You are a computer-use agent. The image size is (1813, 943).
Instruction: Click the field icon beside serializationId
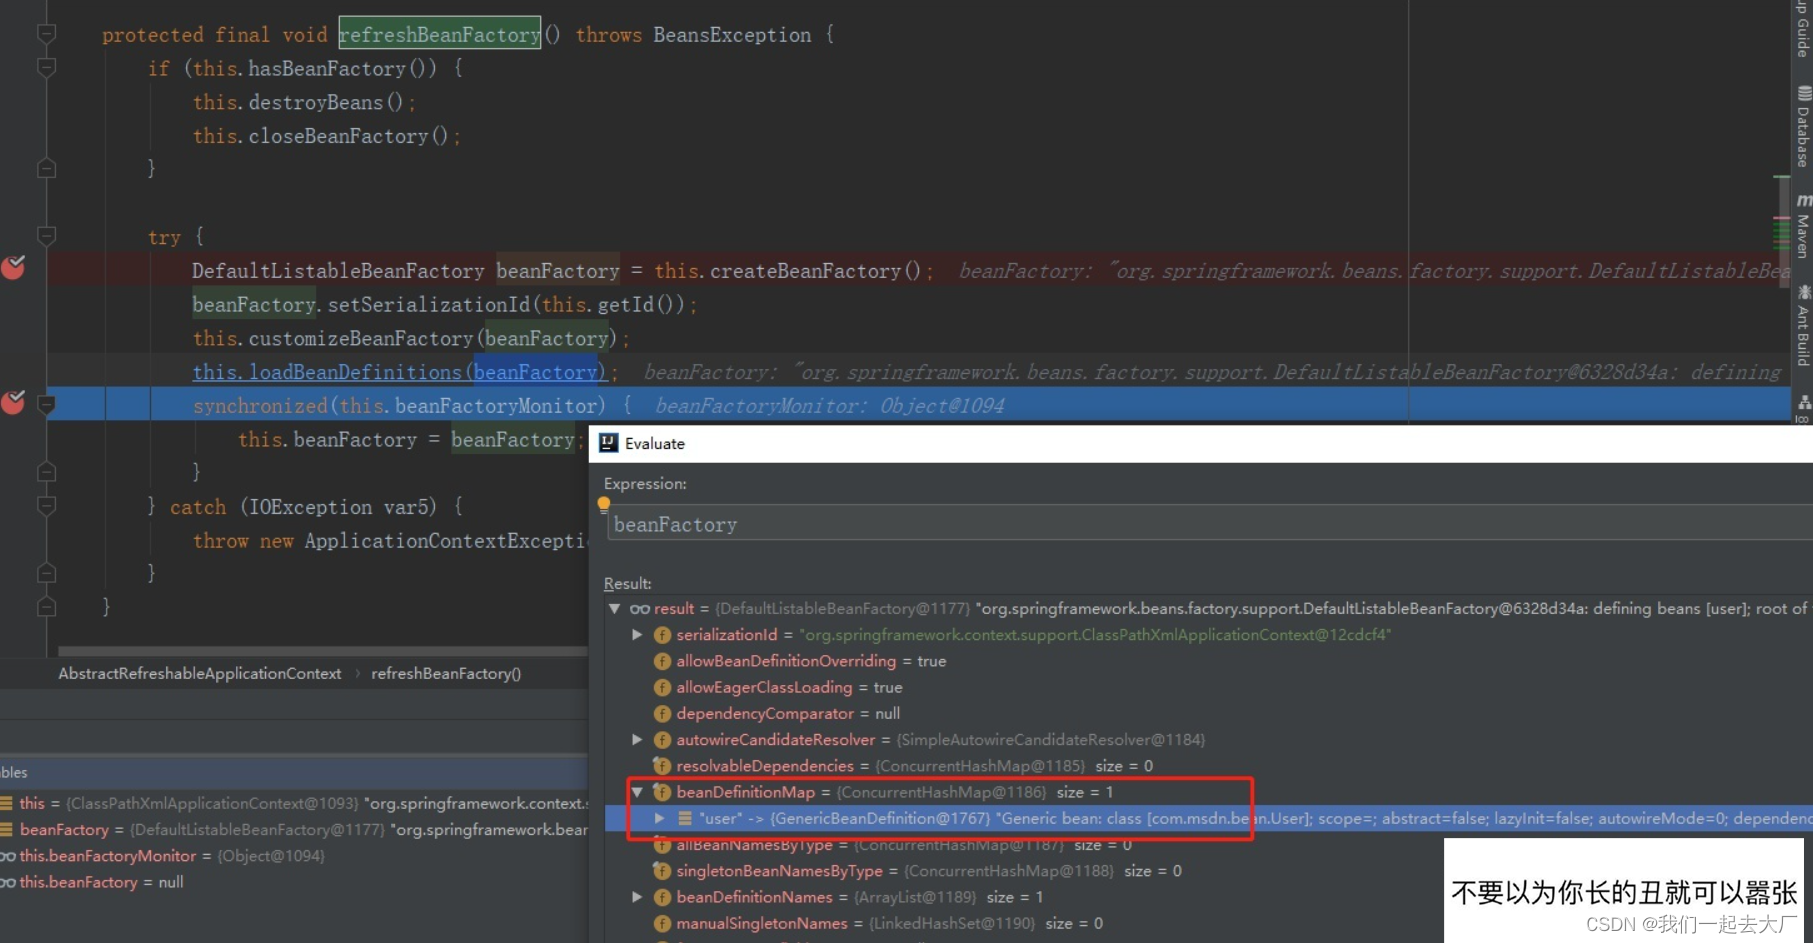point(662,635)
